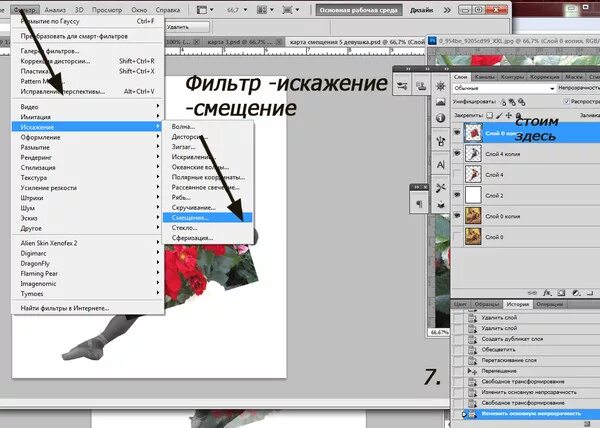Click Lock position icon

coord(509,115)
